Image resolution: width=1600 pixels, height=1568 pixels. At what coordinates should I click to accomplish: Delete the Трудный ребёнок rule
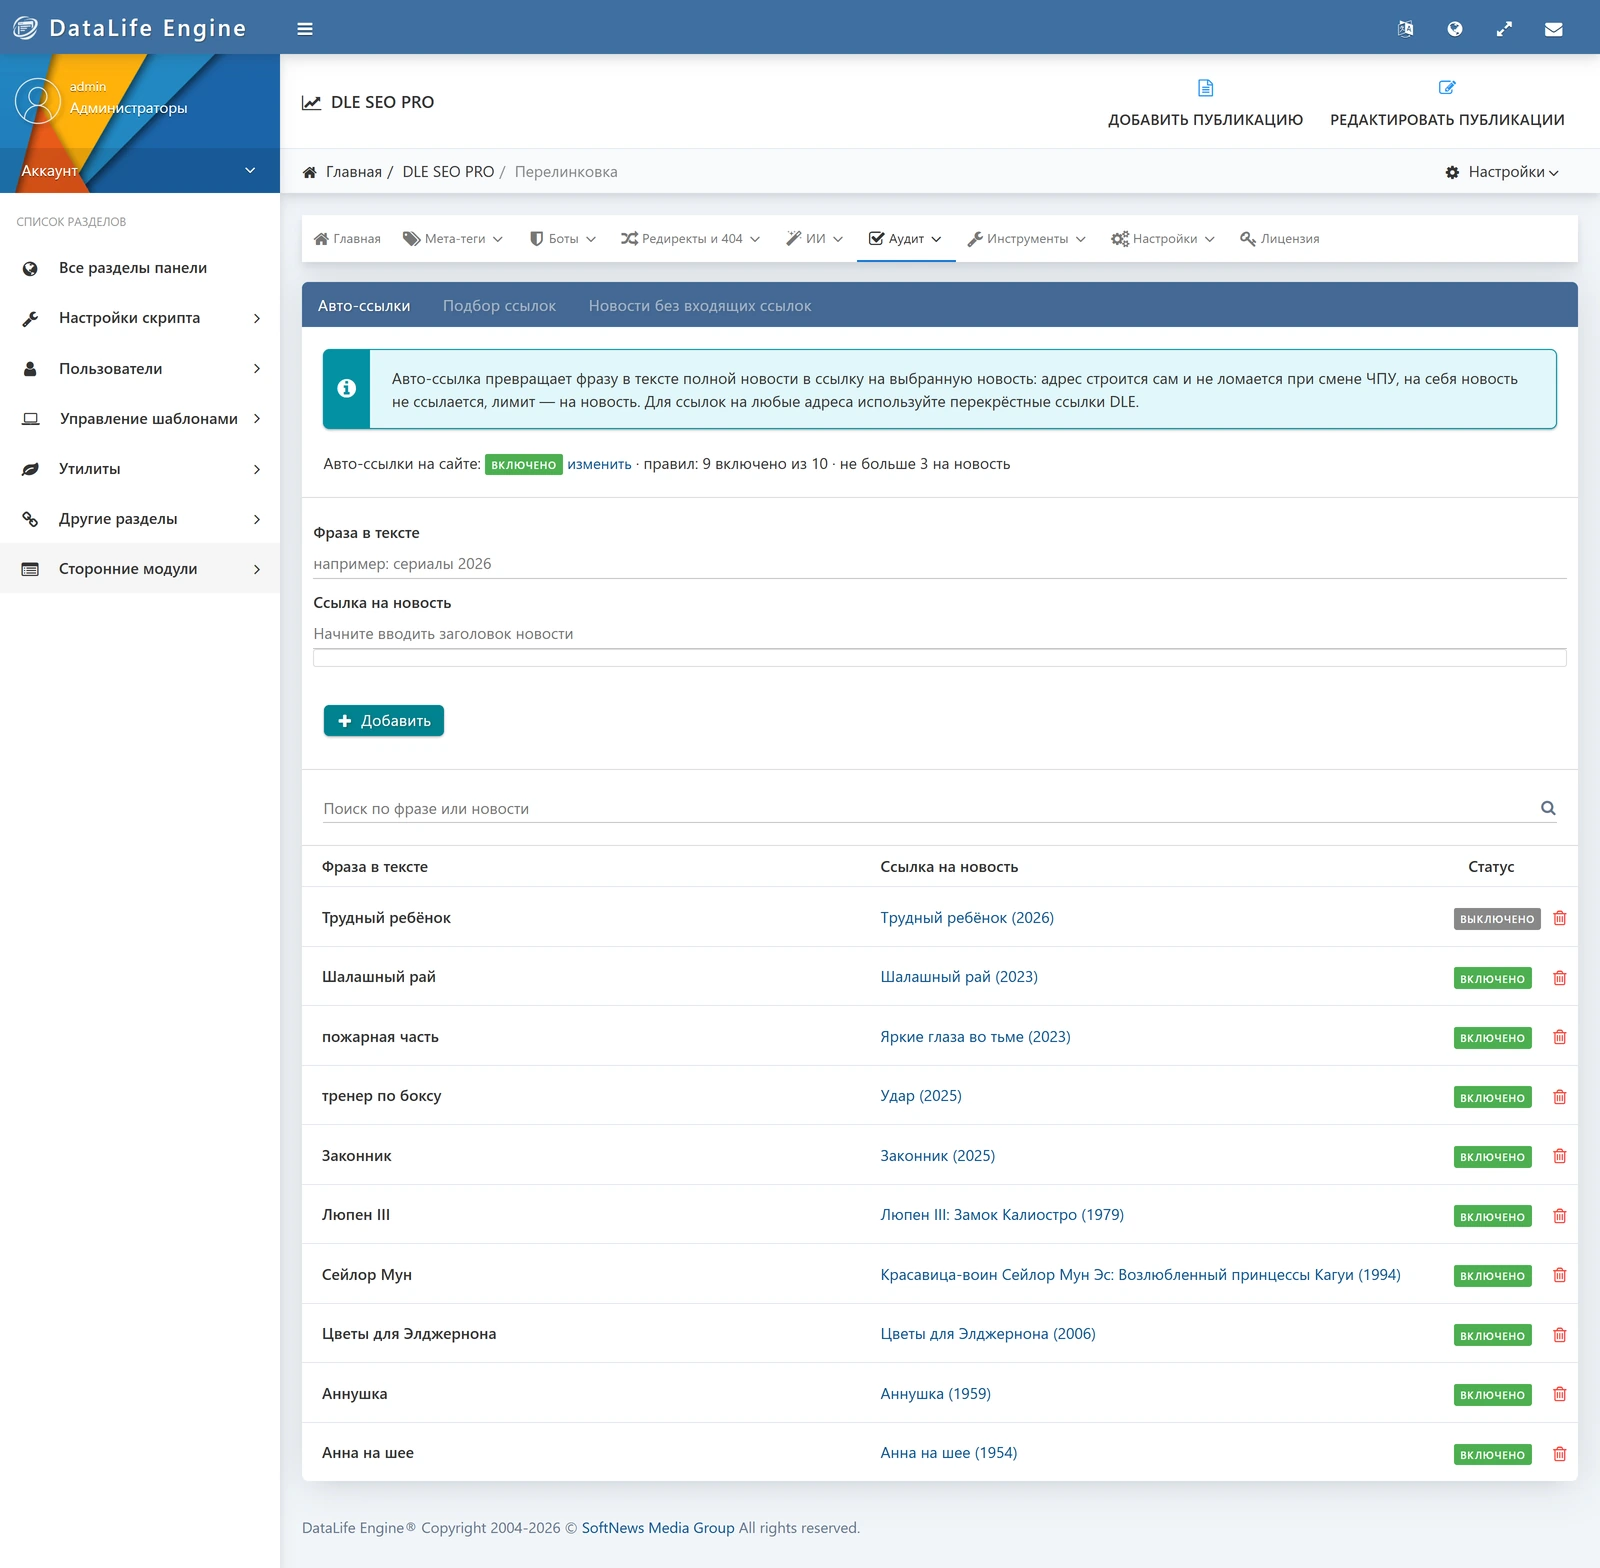pyautogui.click(x=1560, y=918)
